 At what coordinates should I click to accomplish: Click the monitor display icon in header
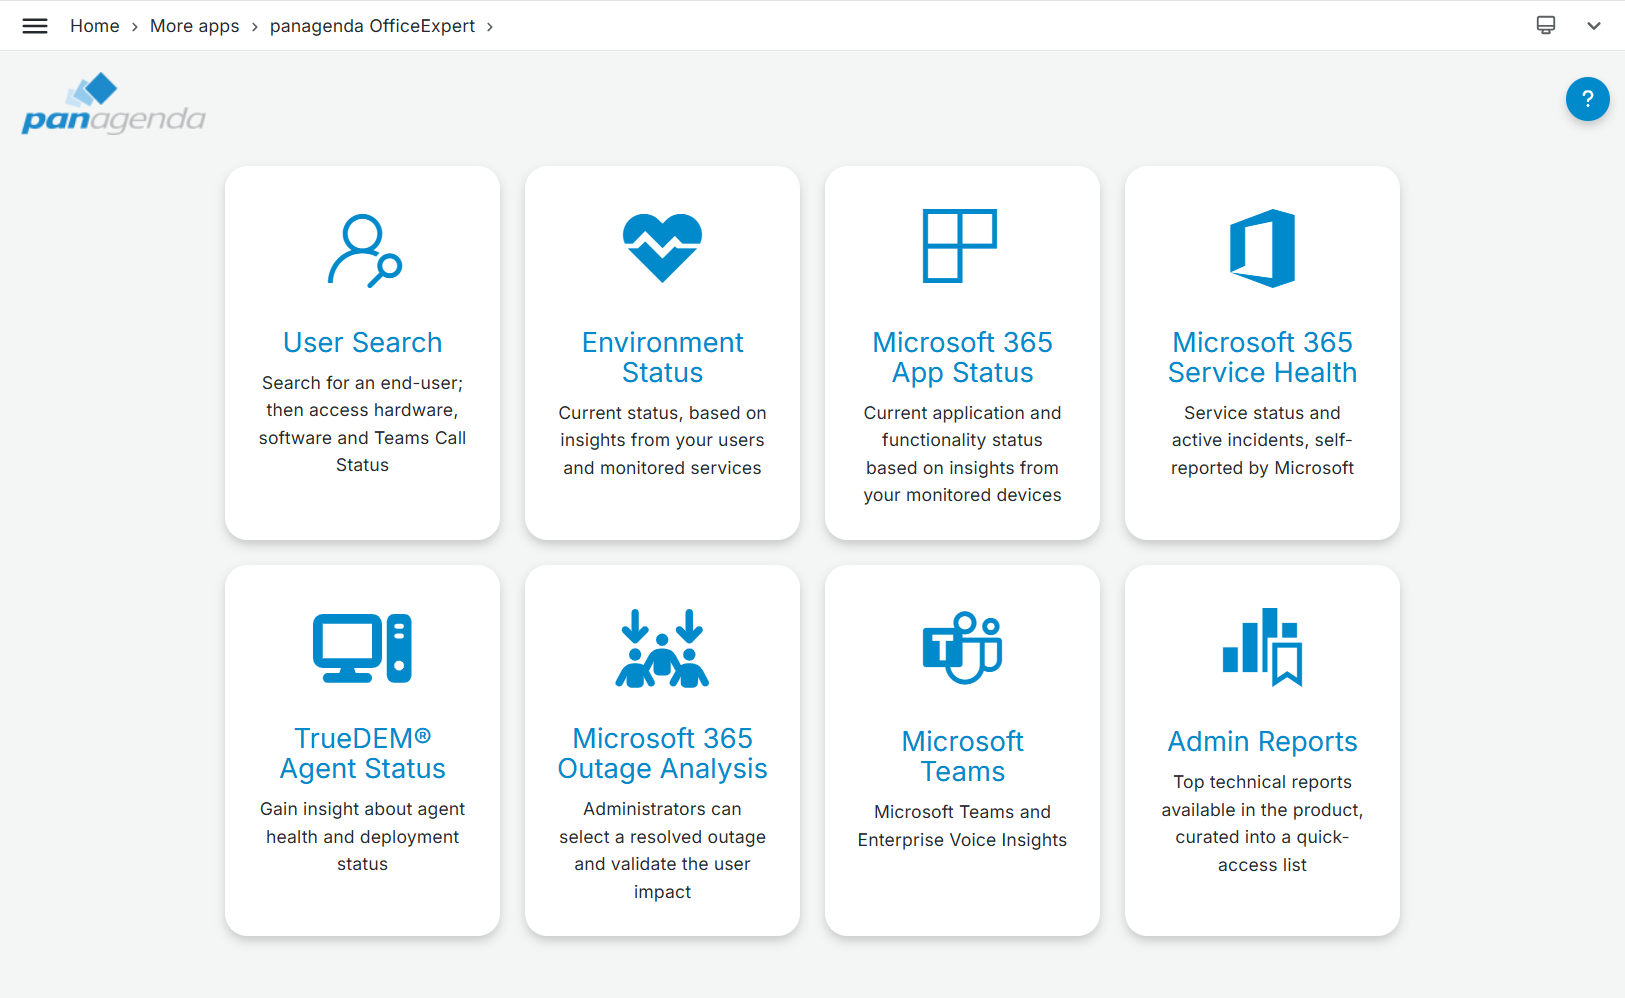[1546, 25]
